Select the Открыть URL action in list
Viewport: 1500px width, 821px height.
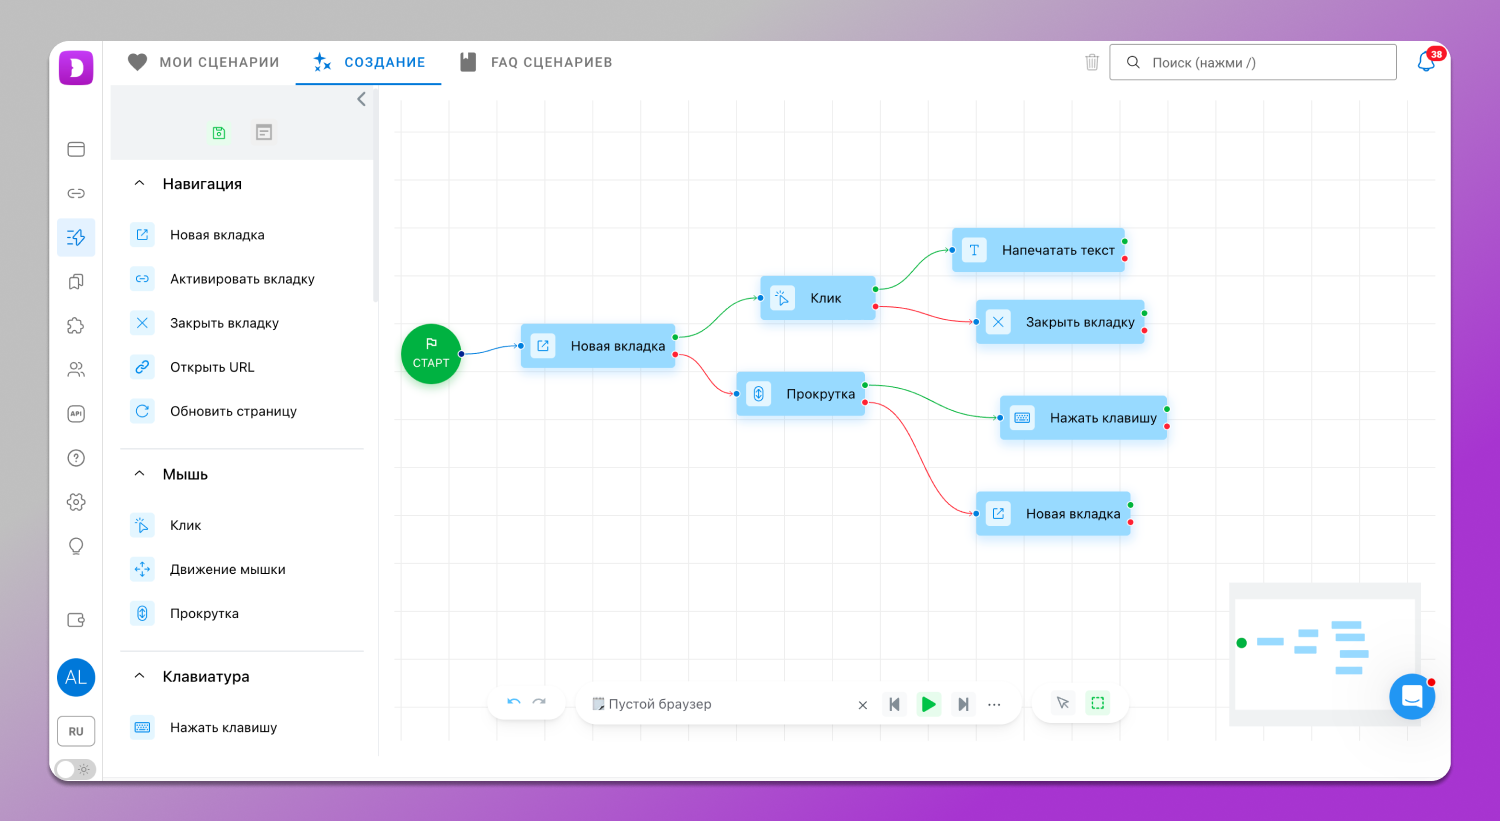point(212,367)
